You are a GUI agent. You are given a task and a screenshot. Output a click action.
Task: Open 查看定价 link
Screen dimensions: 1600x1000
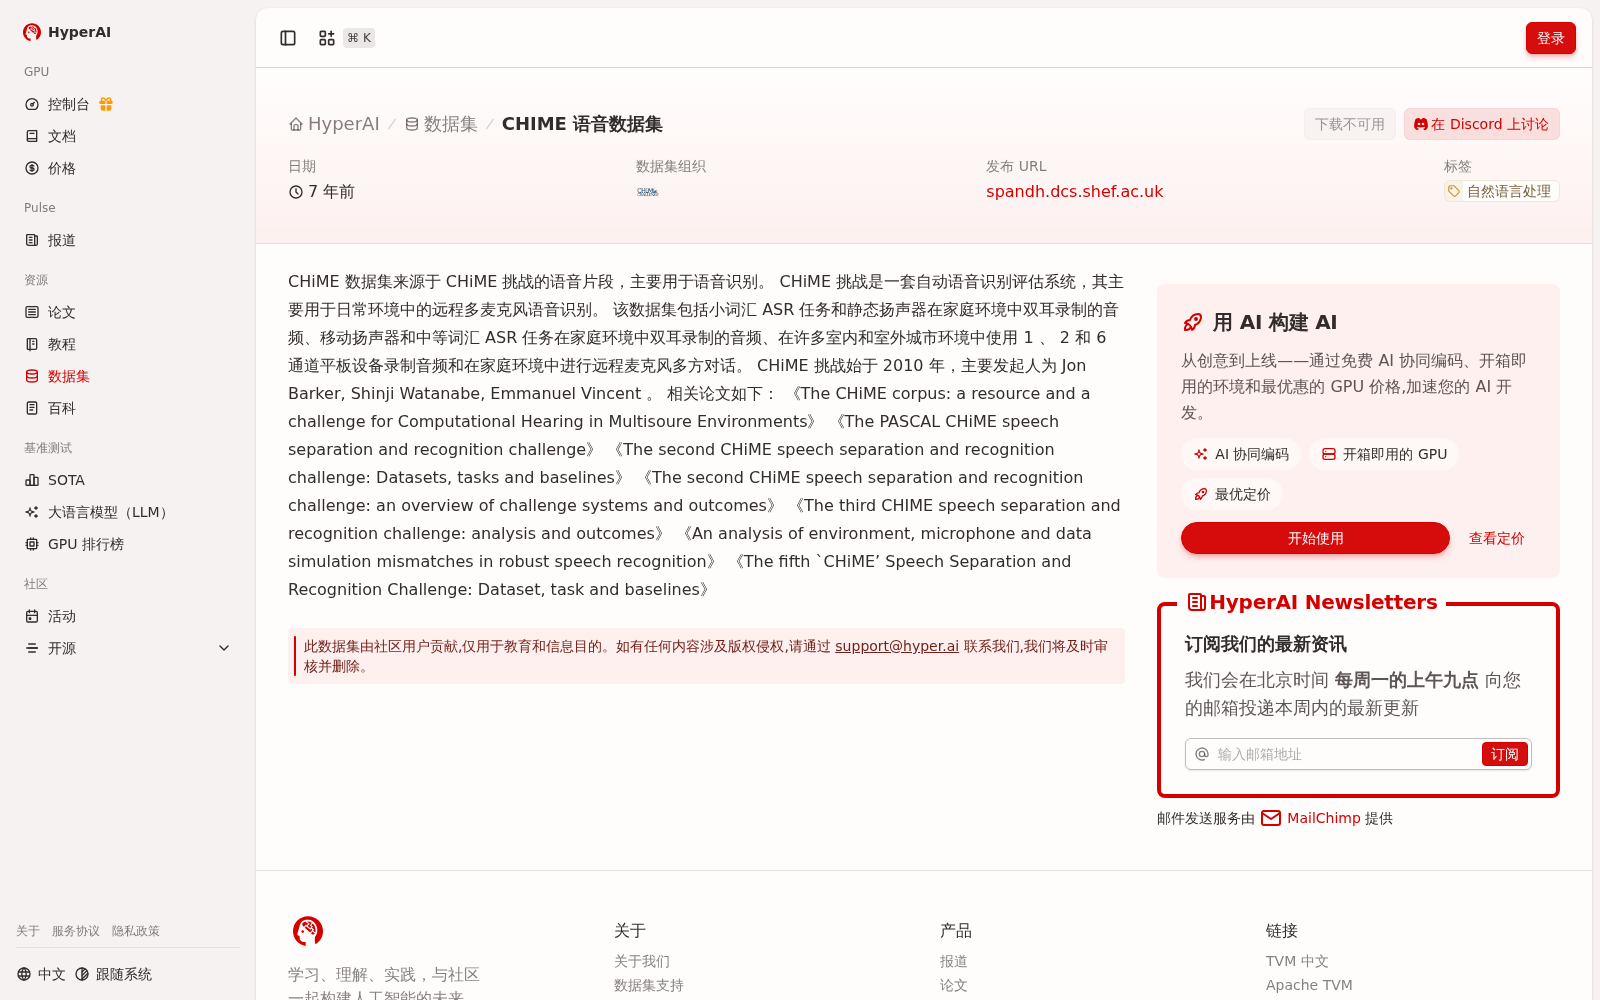coord(1496,538)
